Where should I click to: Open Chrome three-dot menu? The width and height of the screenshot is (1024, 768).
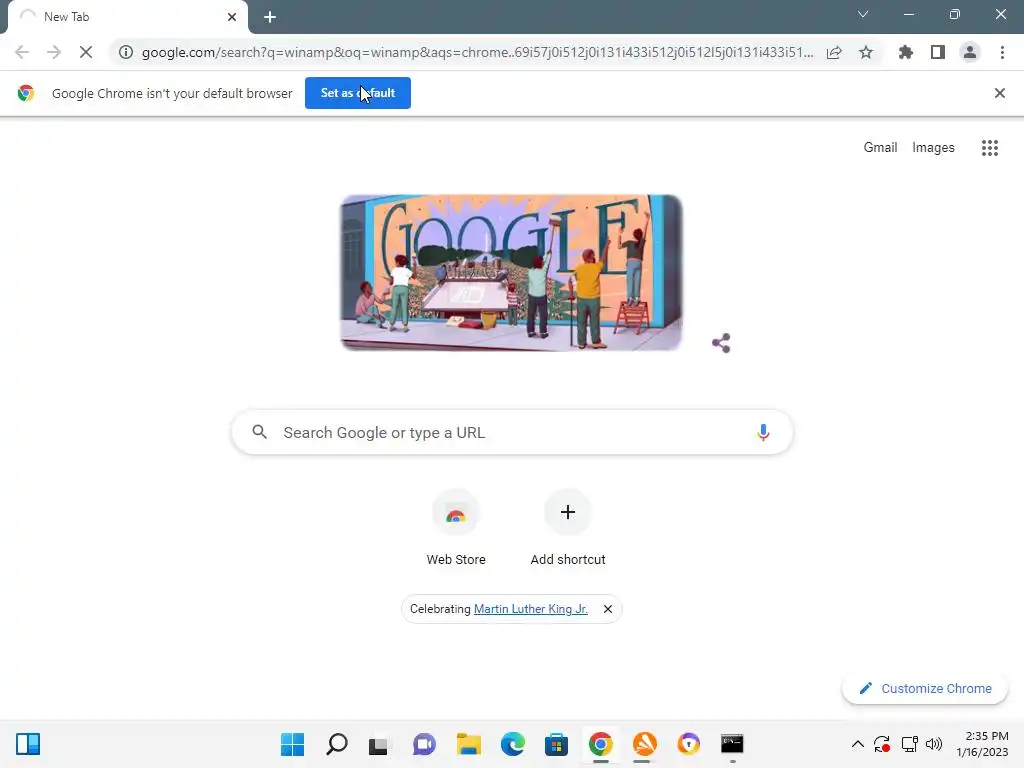point(1002,52)
